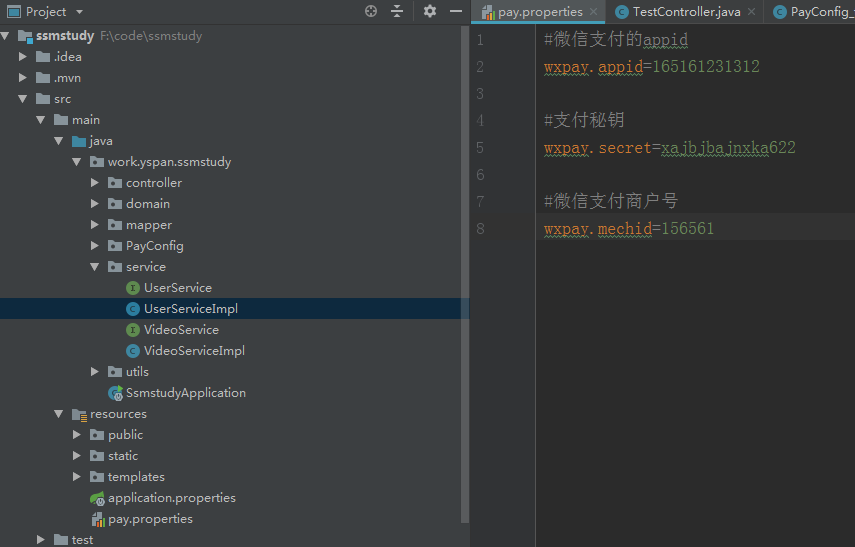Select the UserServiceImpl class icon

tap(133, 309)
